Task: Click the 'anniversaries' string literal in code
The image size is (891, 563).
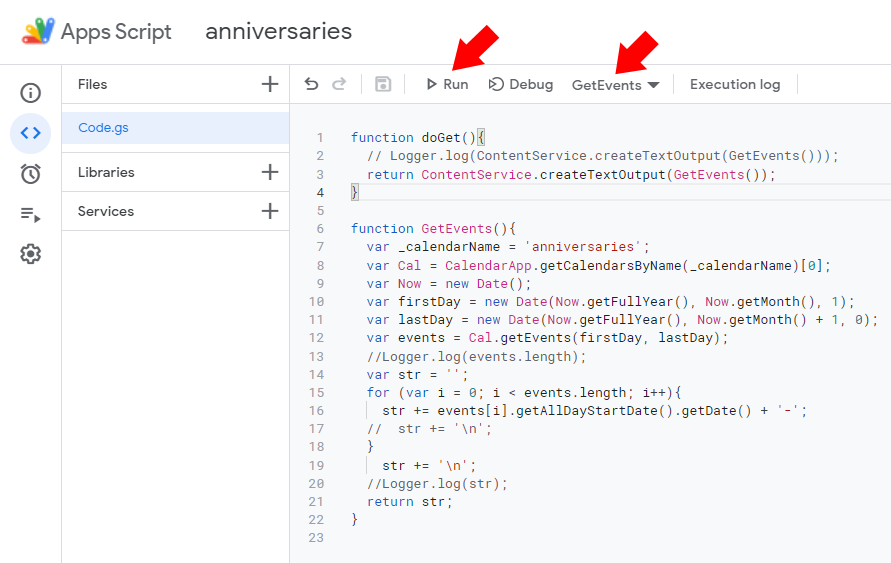Action: pos(582,247)
